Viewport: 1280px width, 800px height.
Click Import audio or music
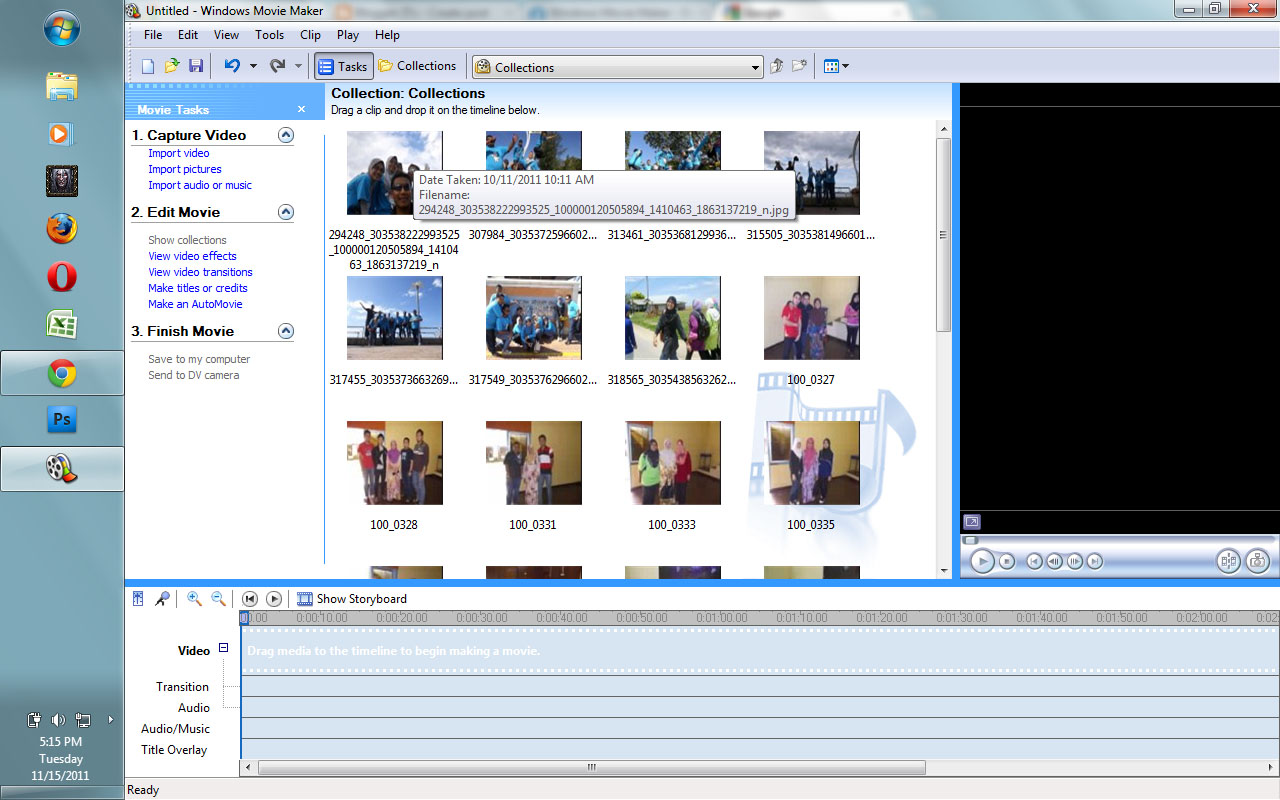[x=200, y=185]
